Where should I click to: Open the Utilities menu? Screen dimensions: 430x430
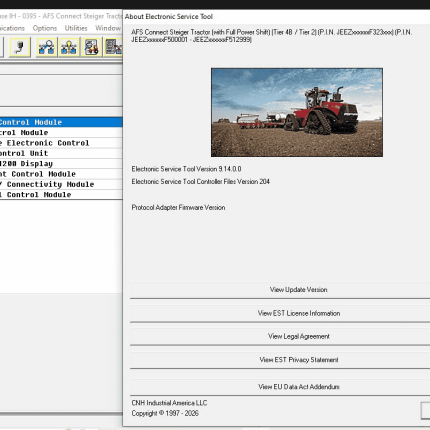point(76,28)
